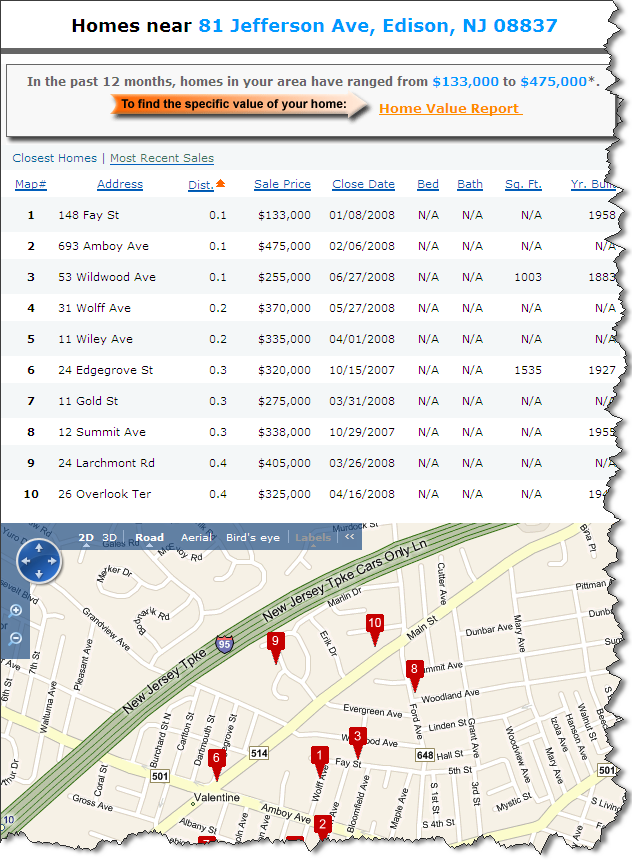Click route 514 marker on map
Screen dimensions: 632x860
[259, 753]
